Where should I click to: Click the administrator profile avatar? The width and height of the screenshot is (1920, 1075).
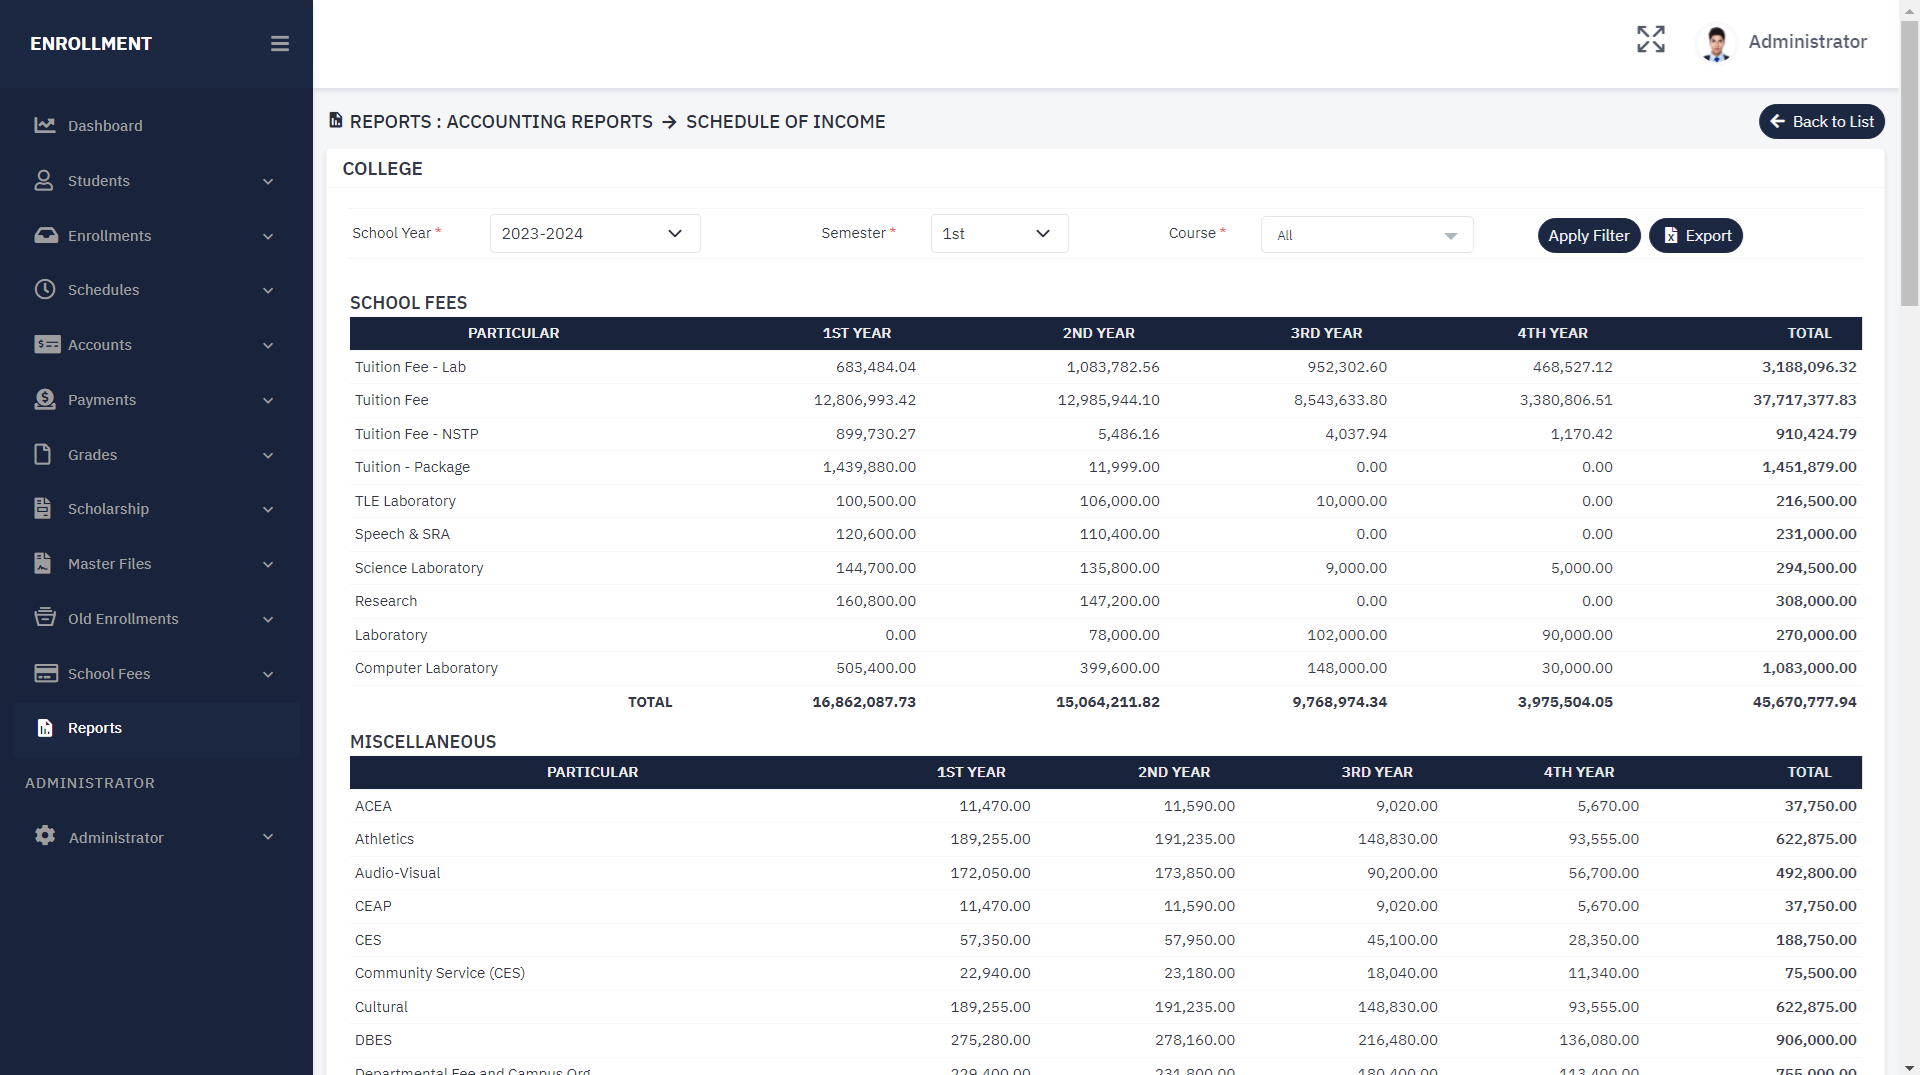pyautogui.click(x=1717, y=43)
